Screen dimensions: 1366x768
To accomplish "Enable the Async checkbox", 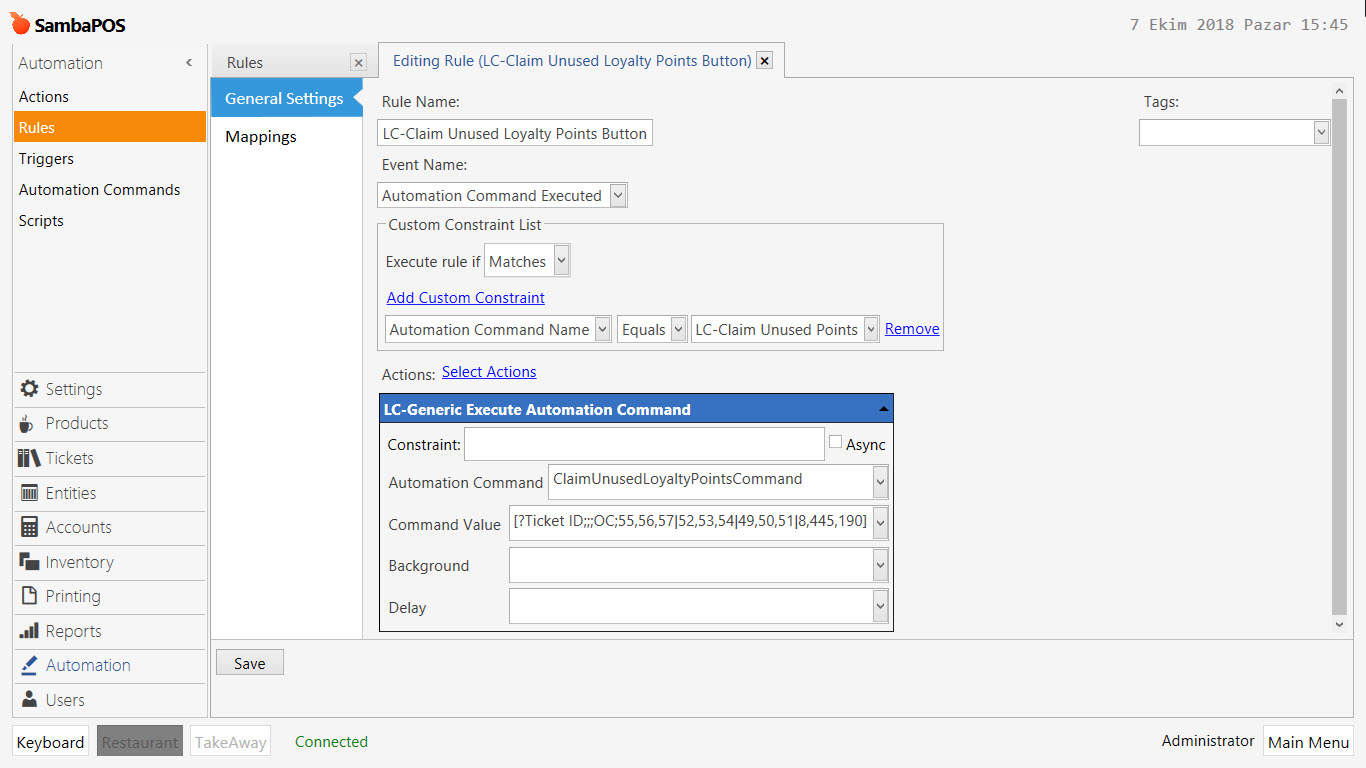I will 836,442.
